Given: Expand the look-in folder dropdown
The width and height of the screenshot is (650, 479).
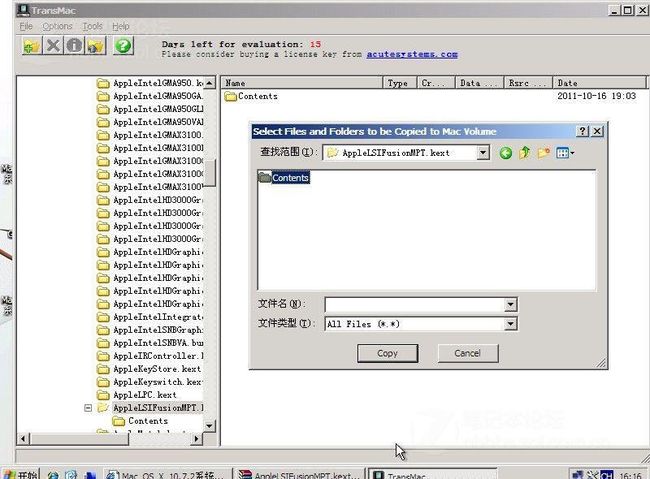Looking at the screenshot, I should pos(483,153).
